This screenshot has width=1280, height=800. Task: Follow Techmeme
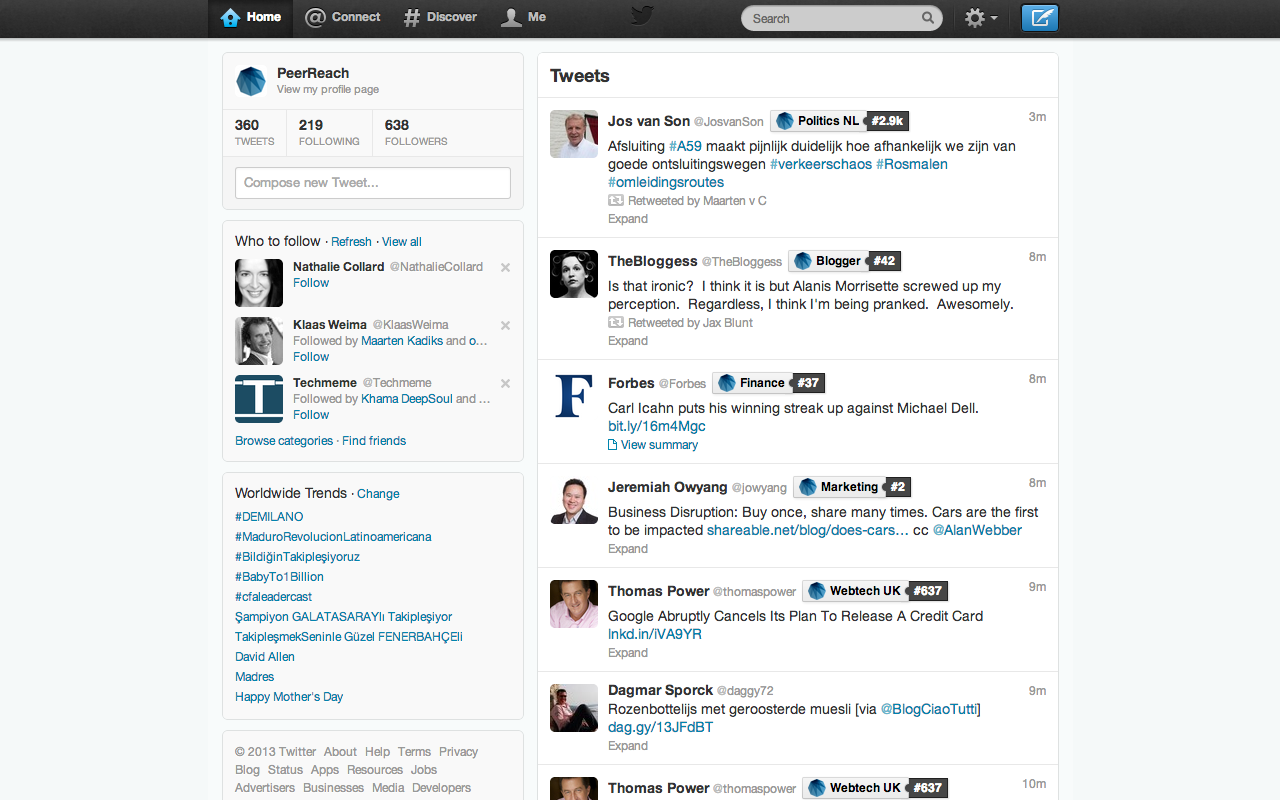[x=311, y=415]
